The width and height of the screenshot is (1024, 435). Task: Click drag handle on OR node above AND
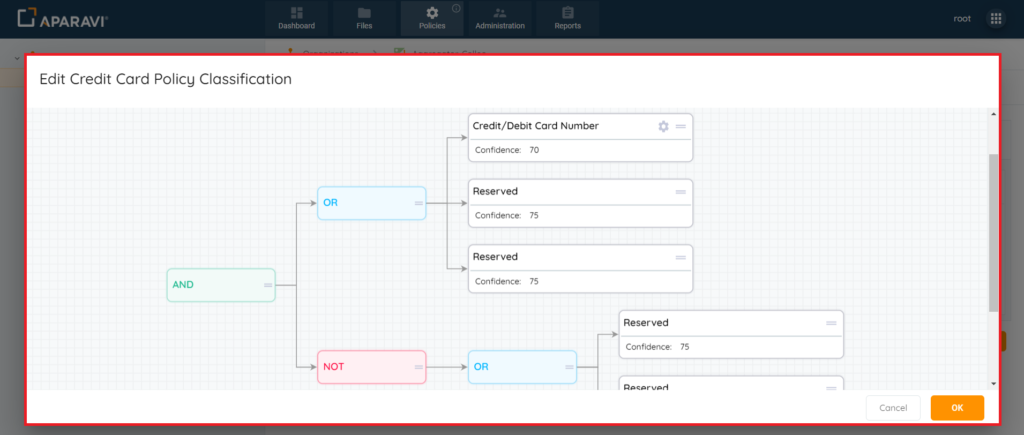coord(419,203)
